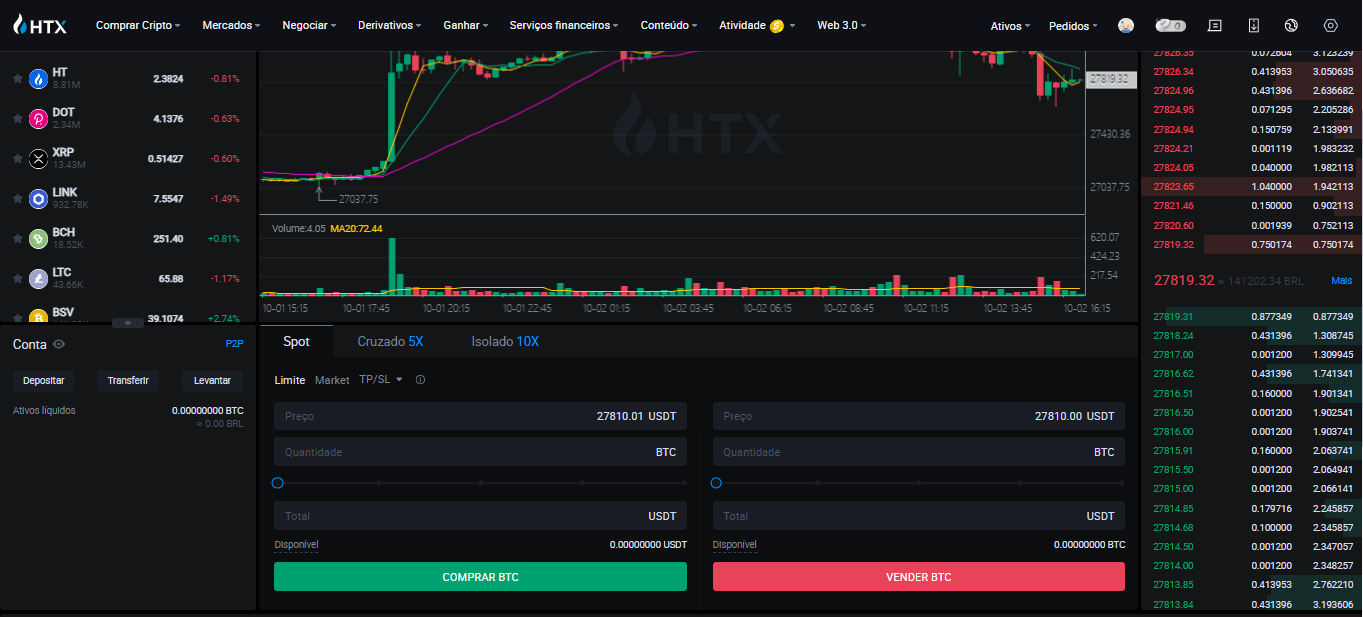The height and width of the screenshot is (617, 1363).
Task: Select the Market order type
Action: coord(332,380)
